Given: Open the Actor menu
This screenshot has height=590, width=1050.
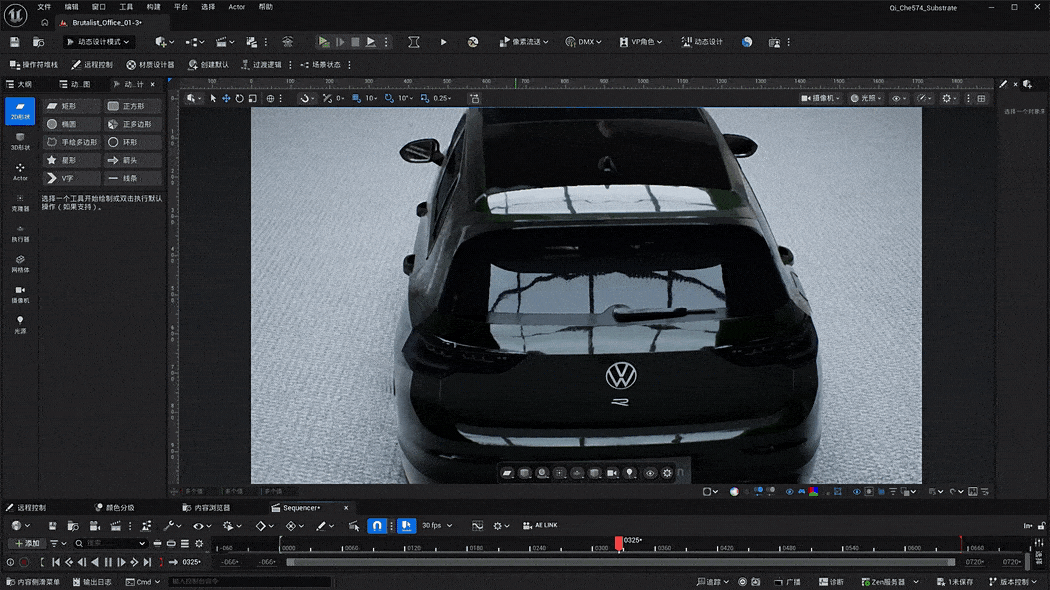Looking at the screenshot, I should (236, 7).
